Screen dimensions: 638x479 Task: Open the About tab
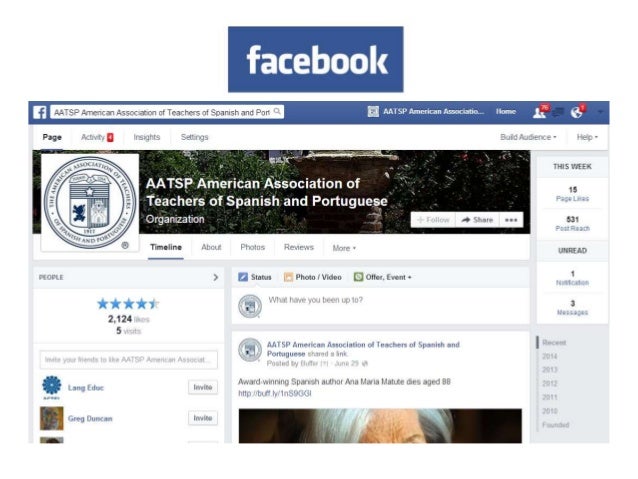coord(211,247)
